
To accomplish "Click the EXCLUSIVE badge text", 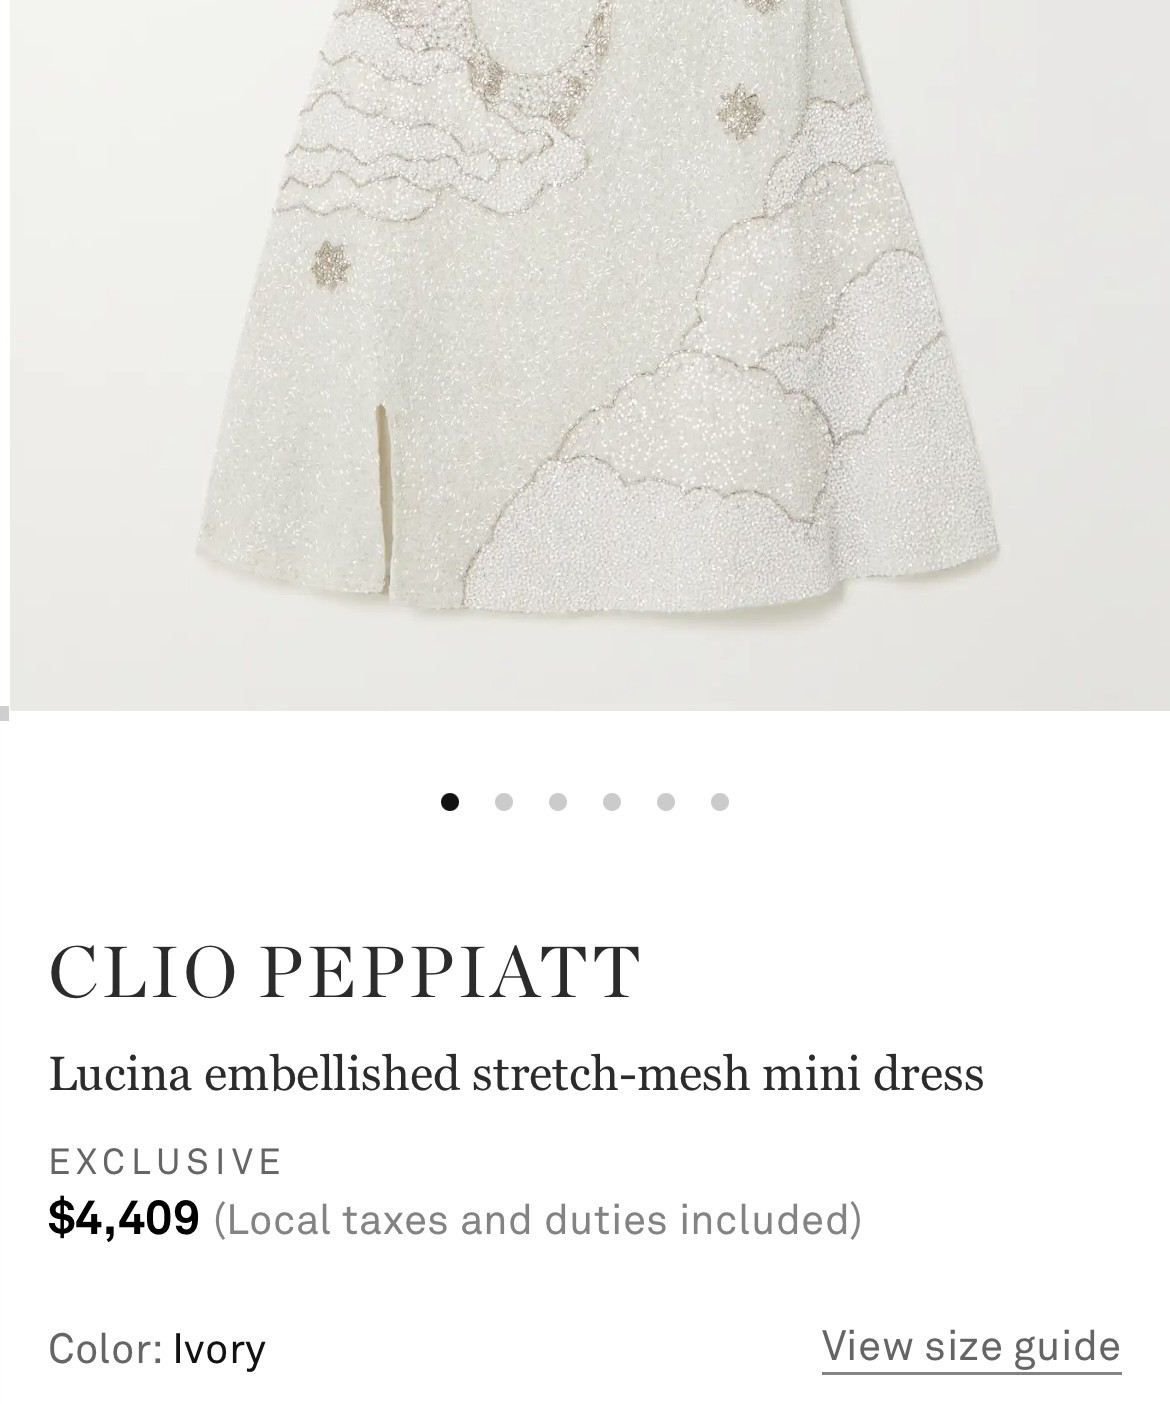I will coord(166,1162).
